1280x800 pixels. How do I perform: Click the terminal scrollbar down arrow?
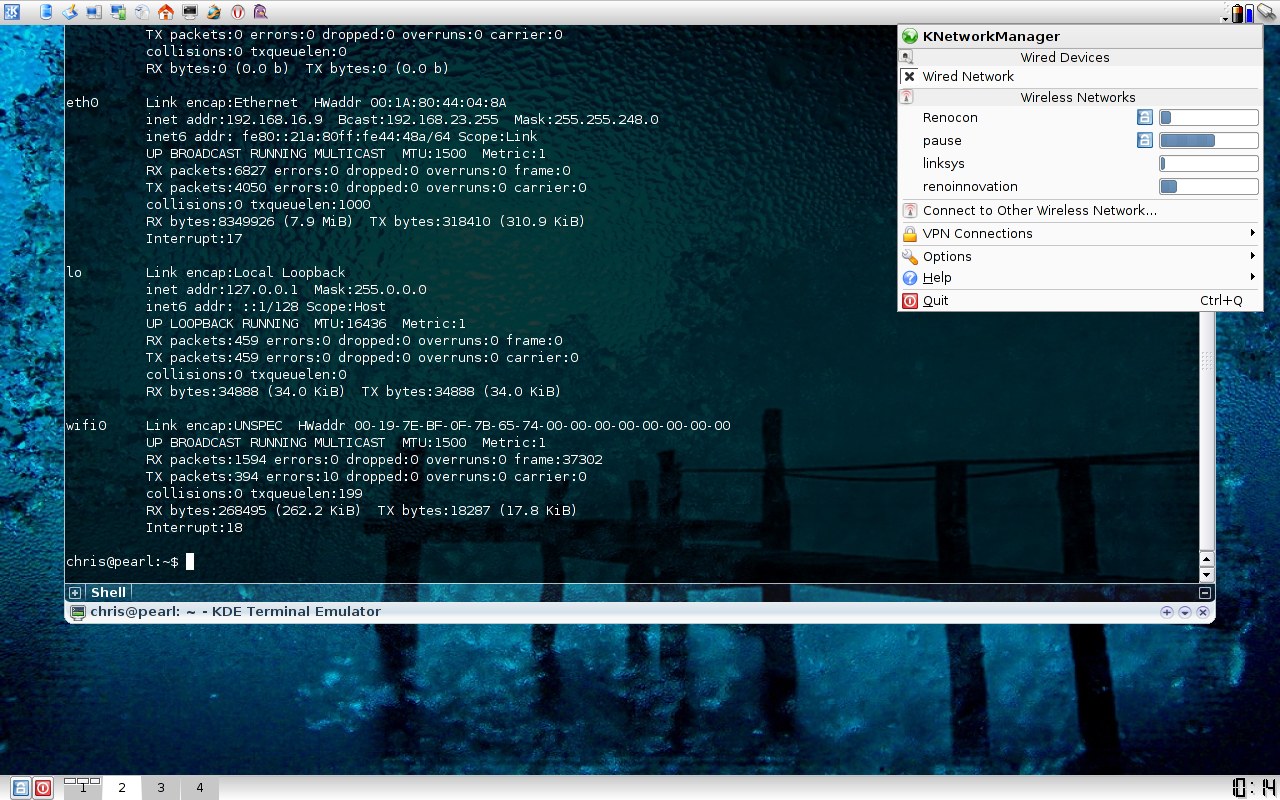pyautogui.click(x=1206, y=575)
